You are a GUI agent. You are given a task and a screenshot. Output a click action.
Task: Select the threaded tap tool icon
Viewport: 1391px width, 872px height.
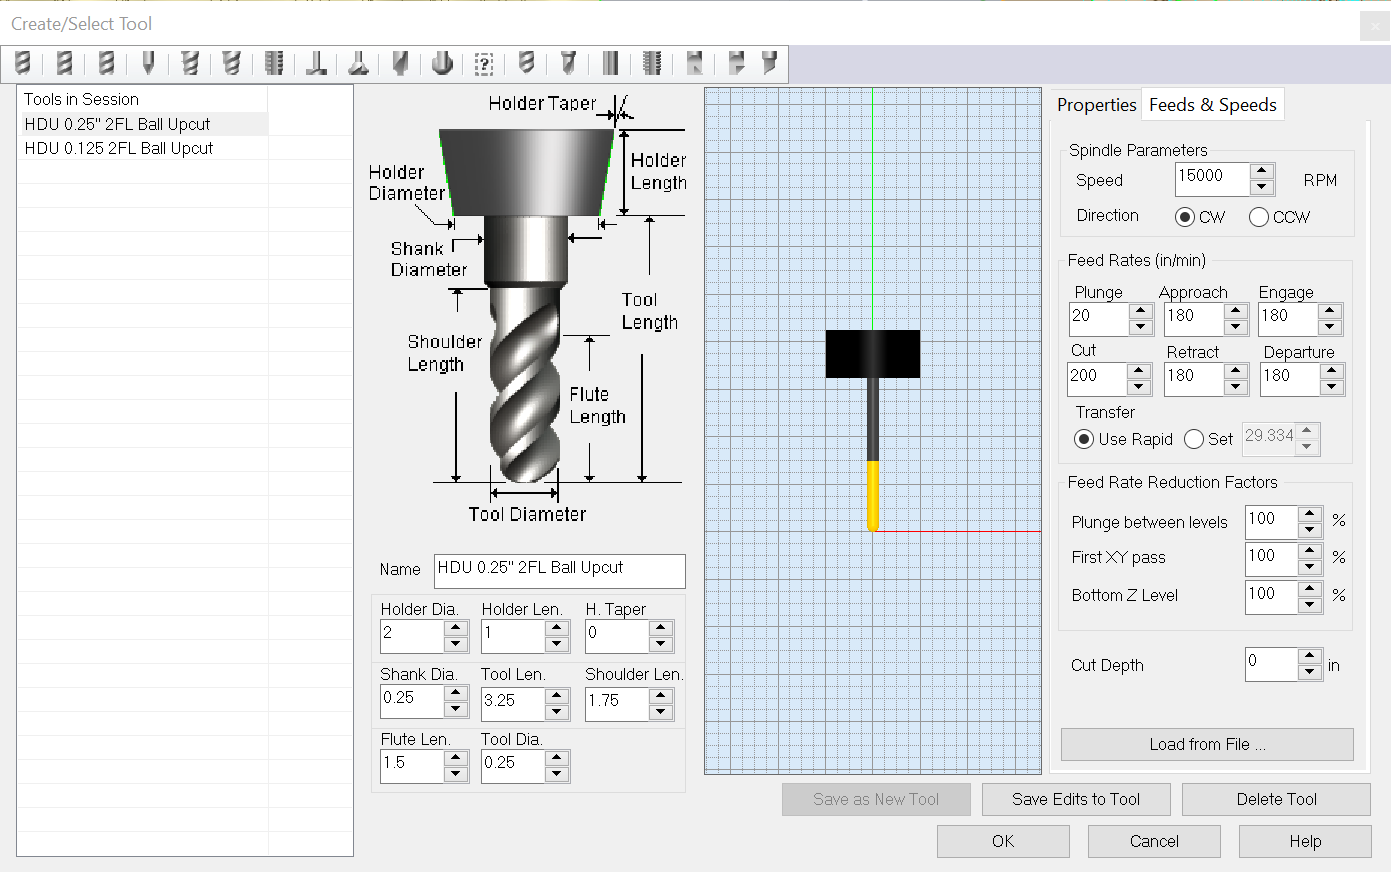pos(652,64)
